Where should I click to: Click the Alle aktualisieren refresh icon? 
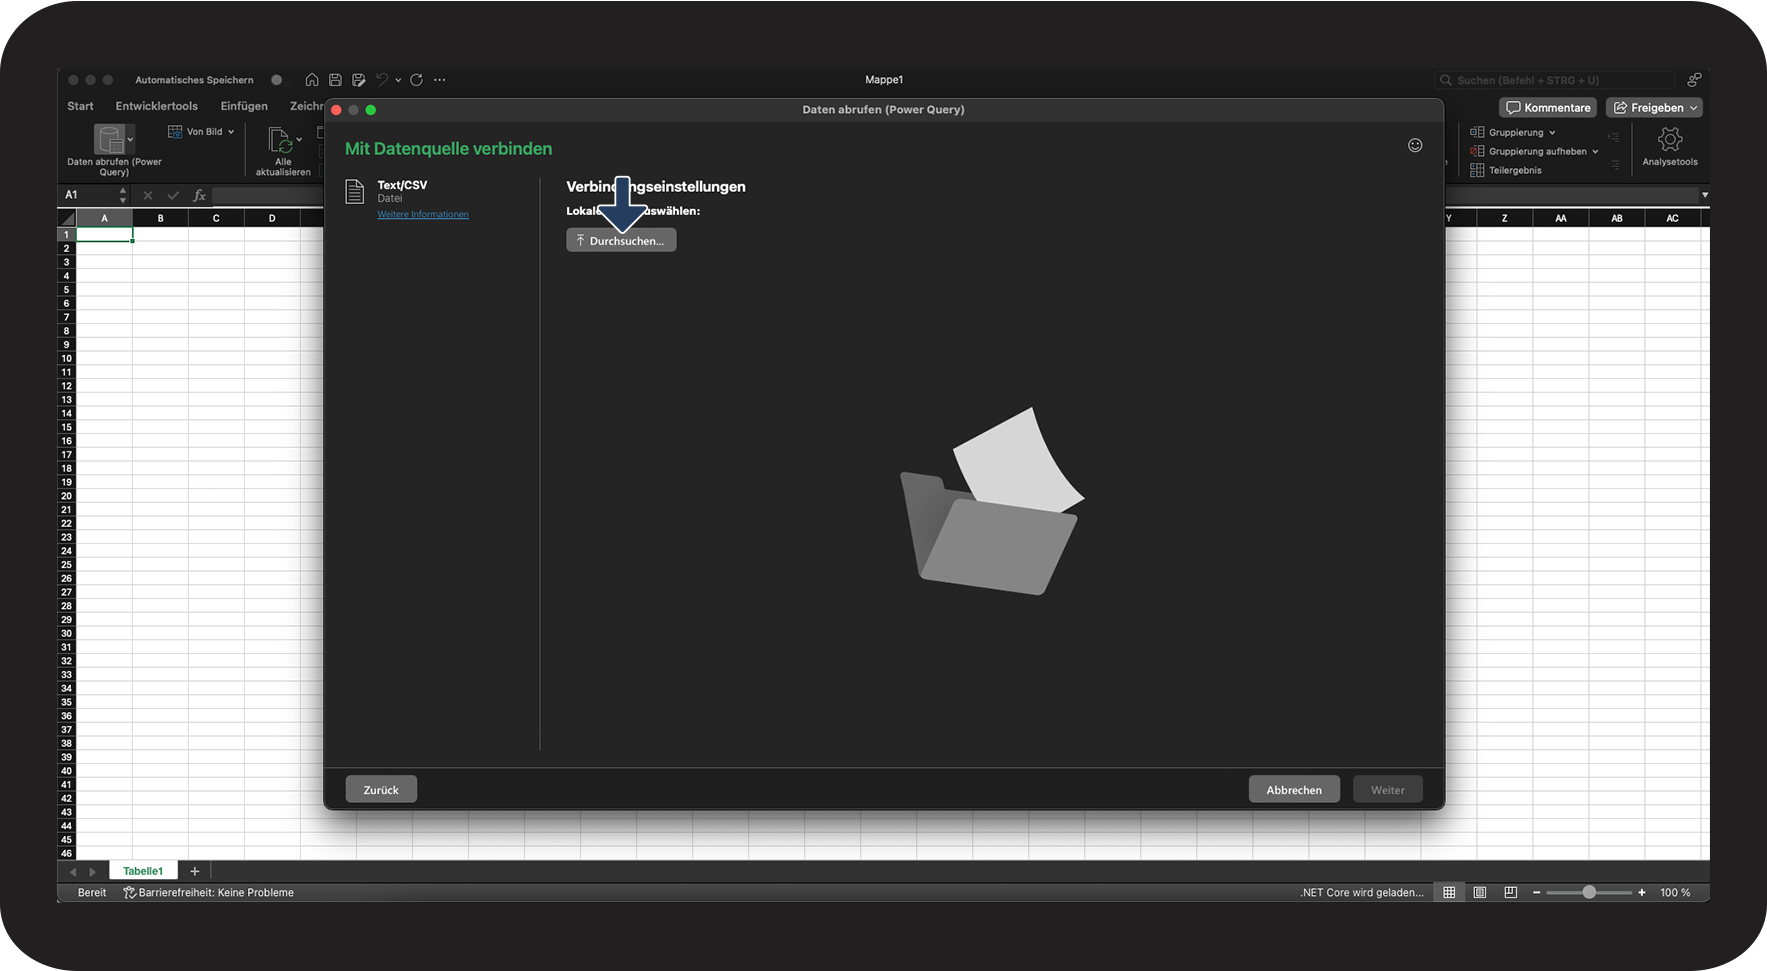280,140
